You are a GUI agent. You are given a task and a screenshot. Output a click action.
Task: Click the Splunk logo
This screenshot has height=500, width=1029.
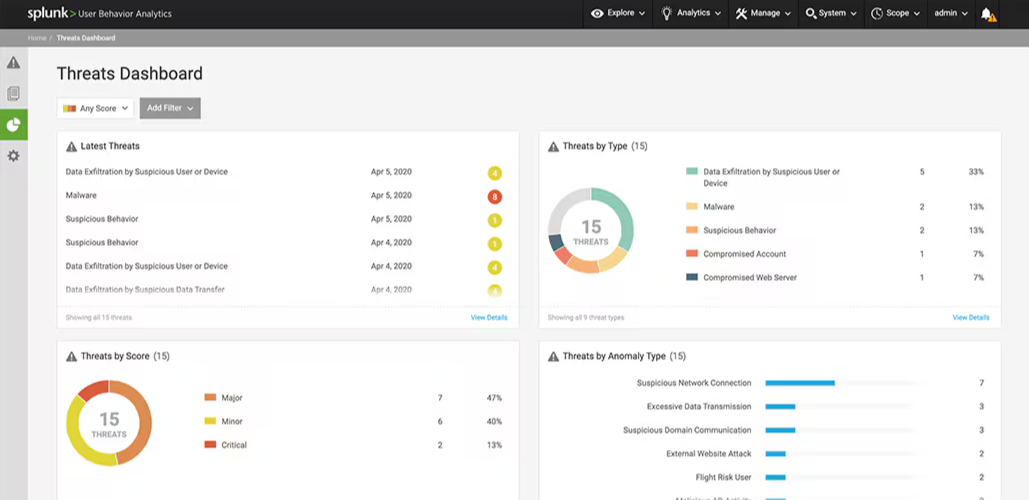click(51, 13)
